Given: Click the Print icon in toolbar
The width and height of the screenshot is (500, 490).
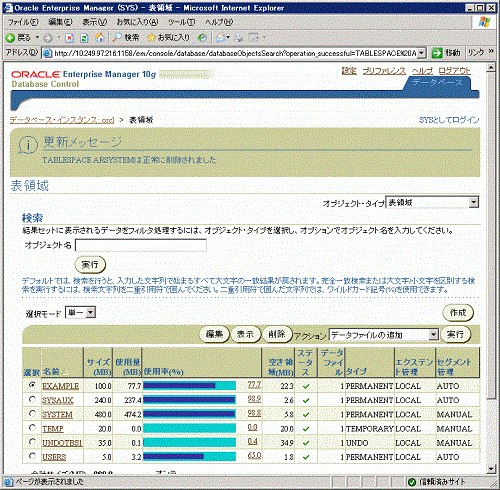Looking at the screenshot, I should point(239,37).
